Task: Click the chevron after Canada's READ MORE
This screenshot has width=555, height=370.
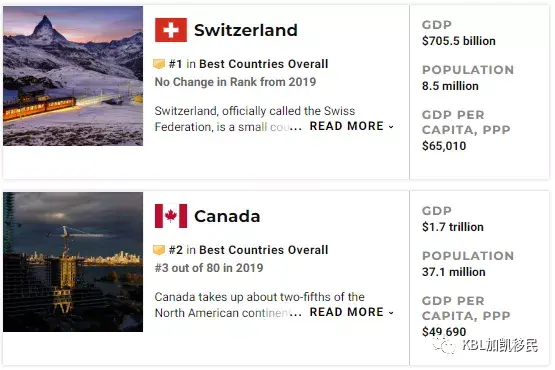Action: coord(391,313)
